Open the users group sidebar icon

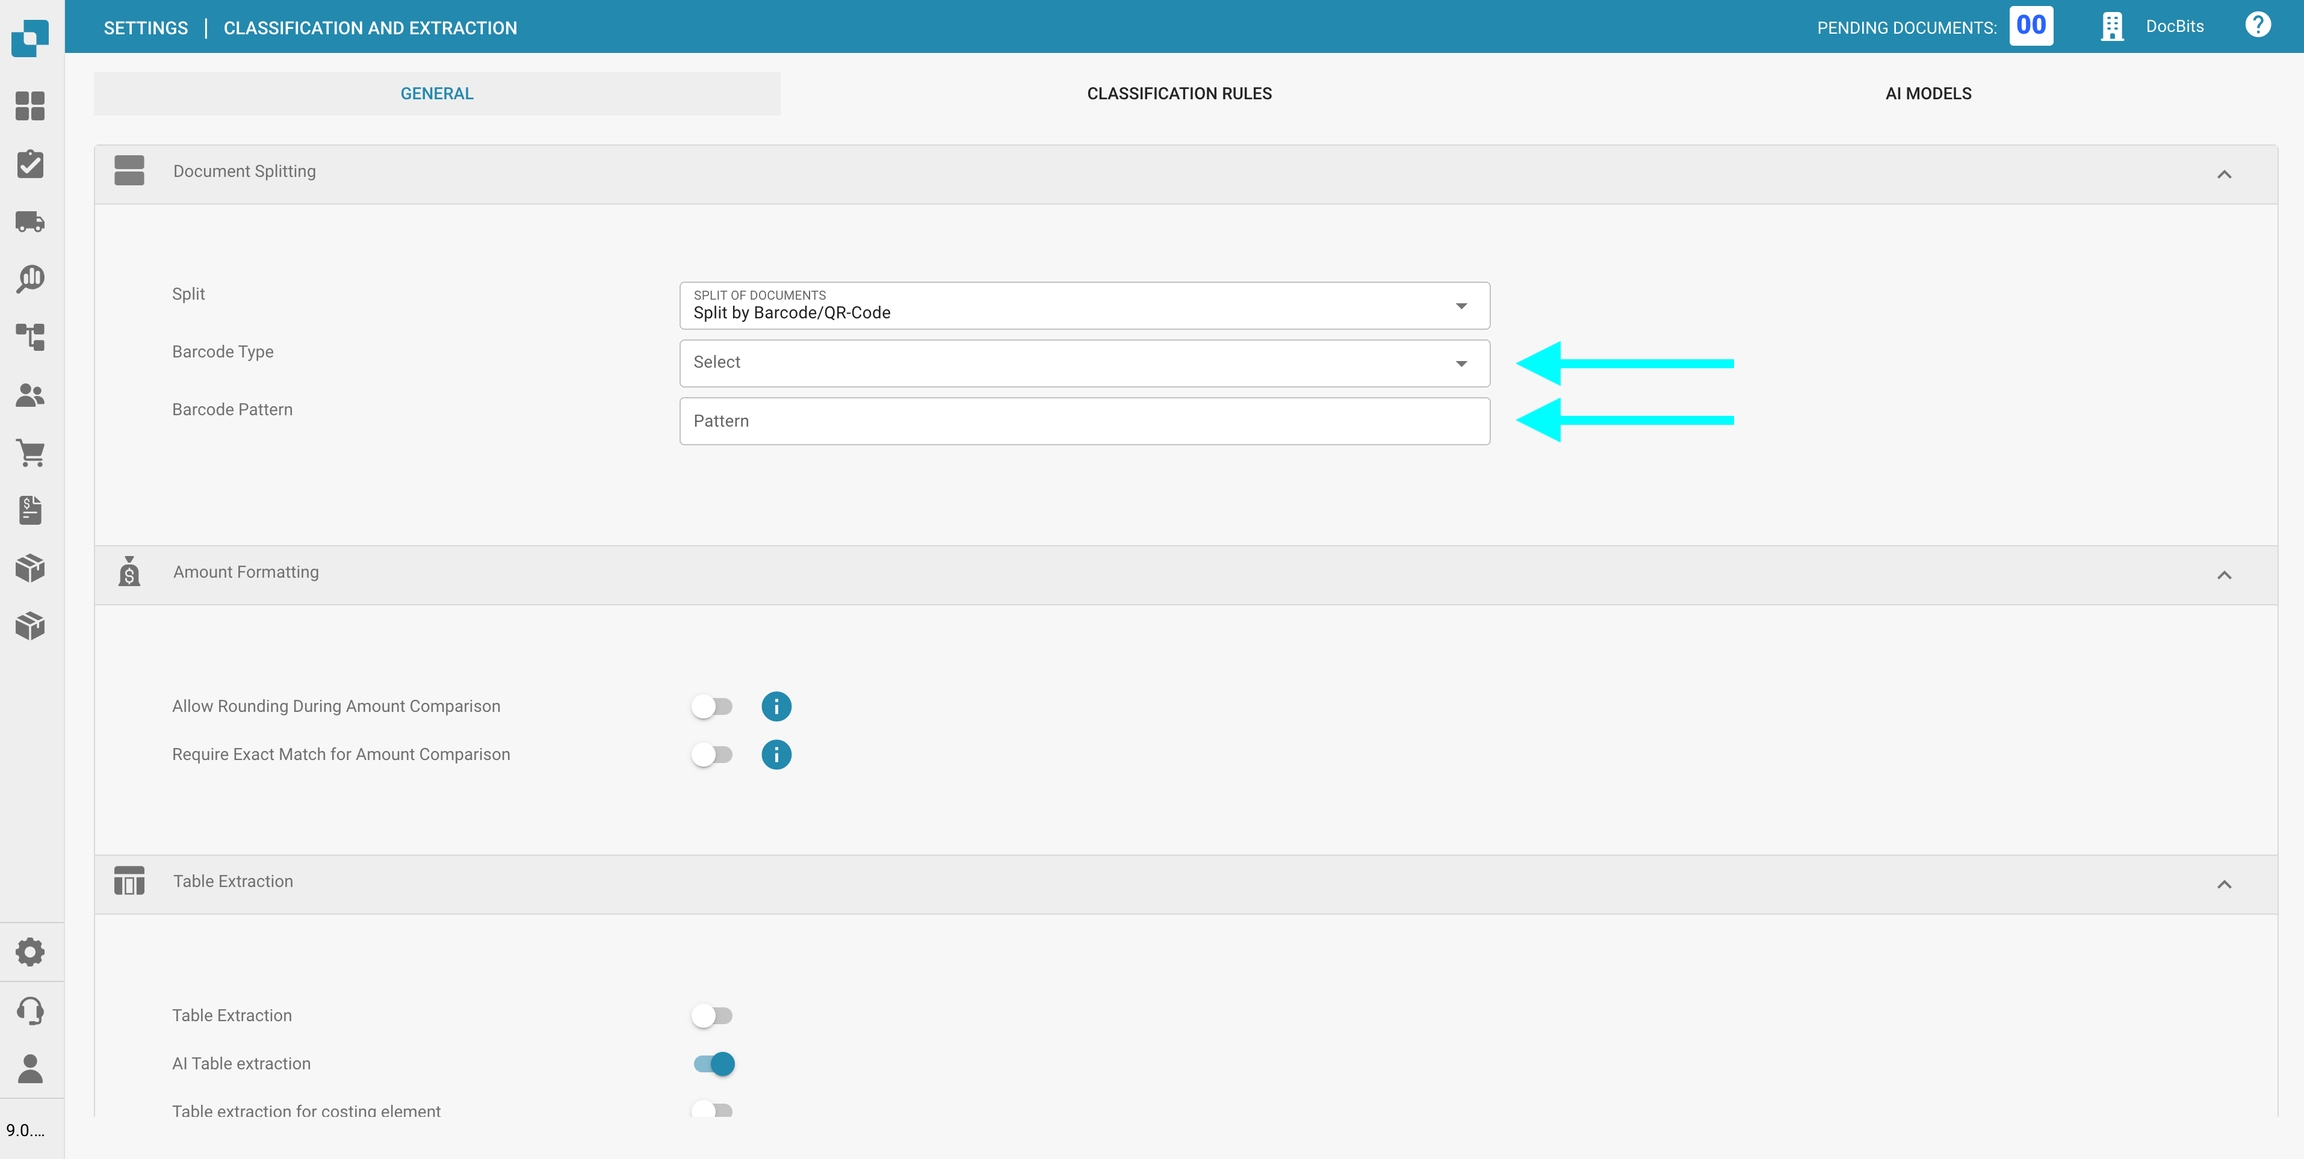(x=30, y=395)
